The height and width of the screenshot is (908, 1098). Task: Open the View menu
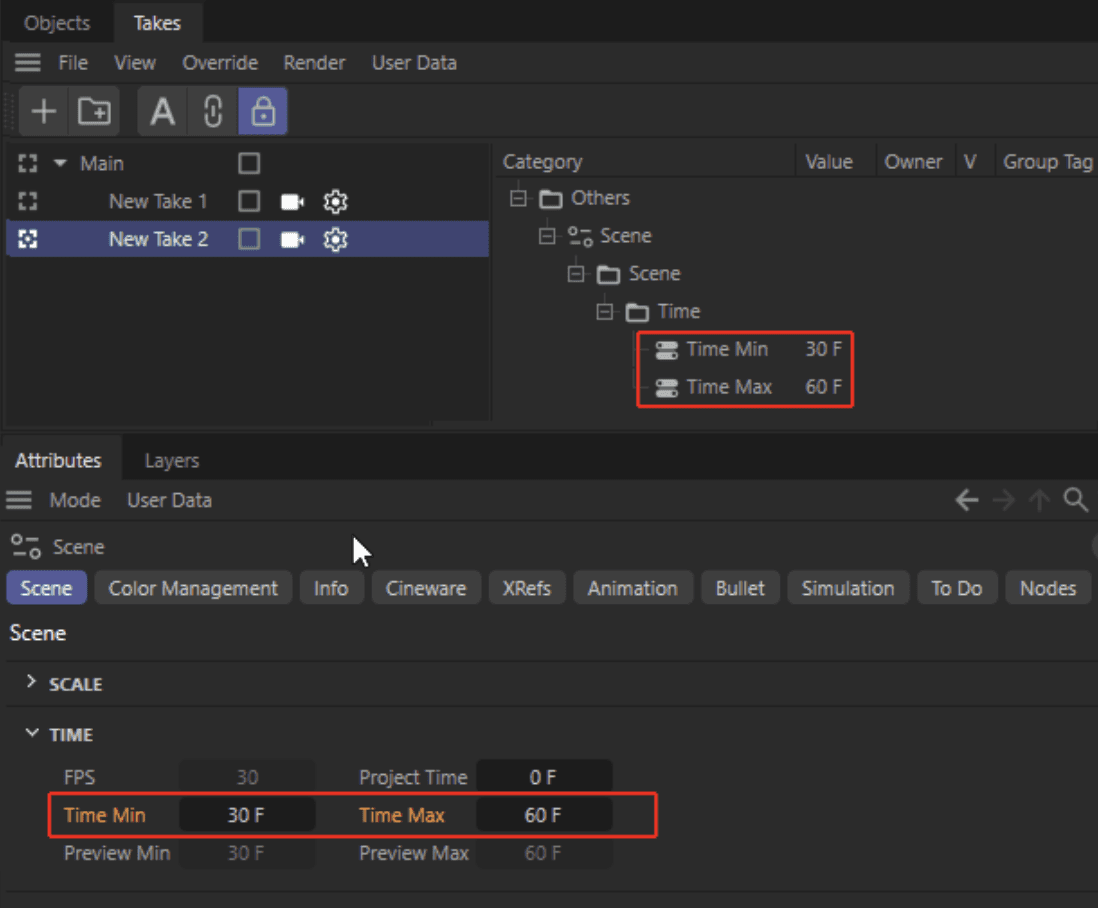pos(134,63)
